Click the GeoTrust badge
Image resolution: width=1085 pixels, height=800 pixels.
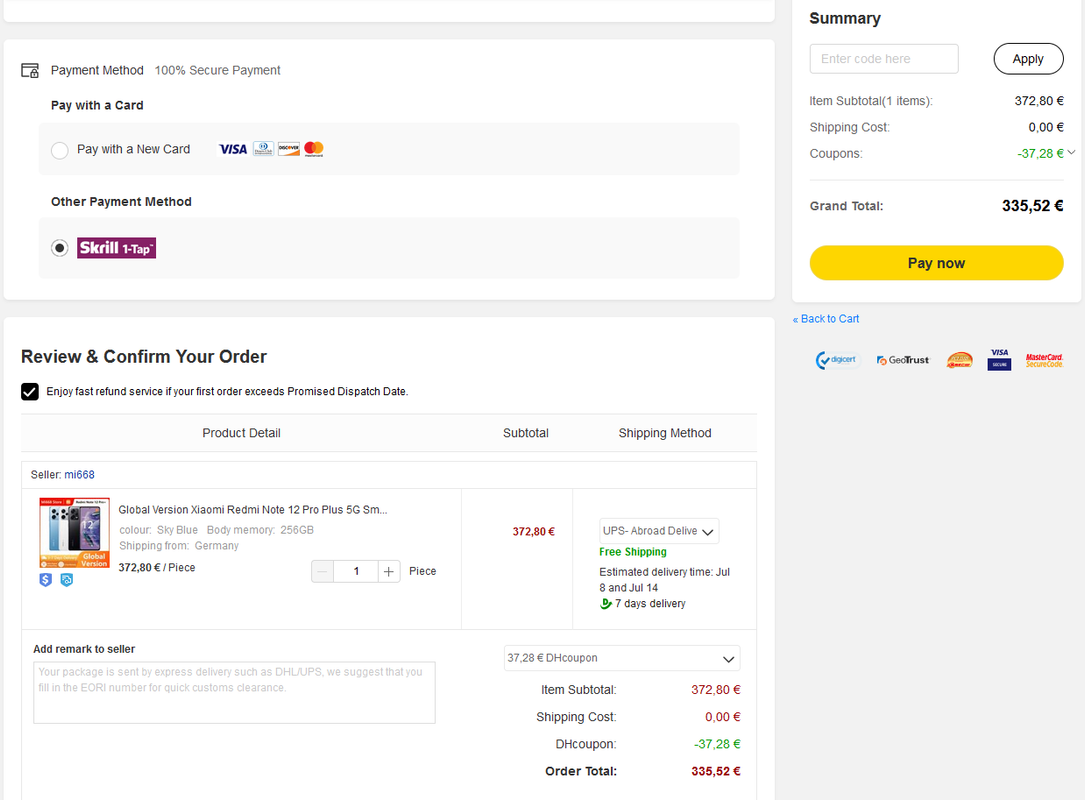(903, 360)
